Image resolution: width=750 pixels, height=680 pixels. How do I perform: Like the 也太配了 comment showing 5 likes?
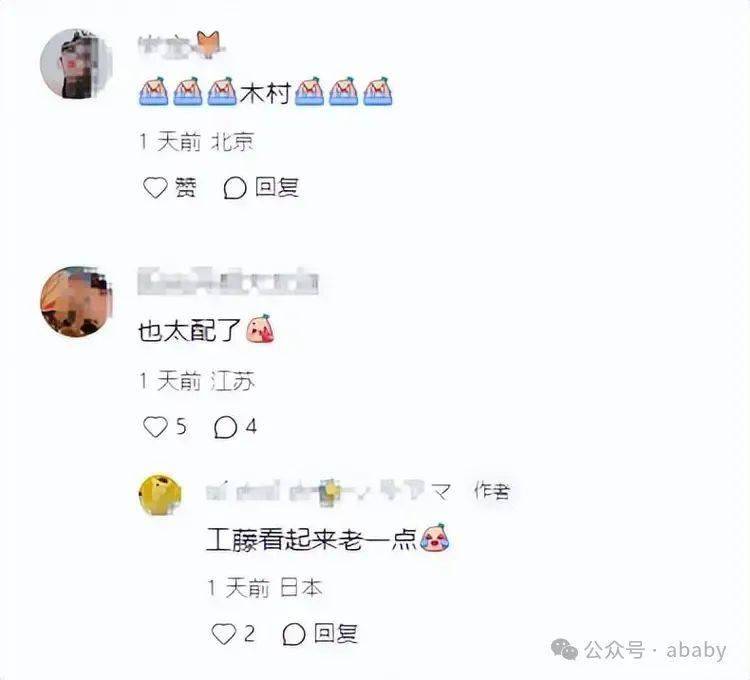tap(155, 427)
